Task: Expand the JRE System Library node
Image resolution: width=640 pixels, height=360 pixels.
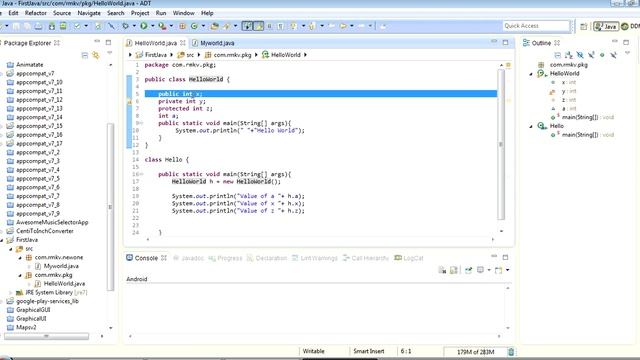Action: coord(11,293)
